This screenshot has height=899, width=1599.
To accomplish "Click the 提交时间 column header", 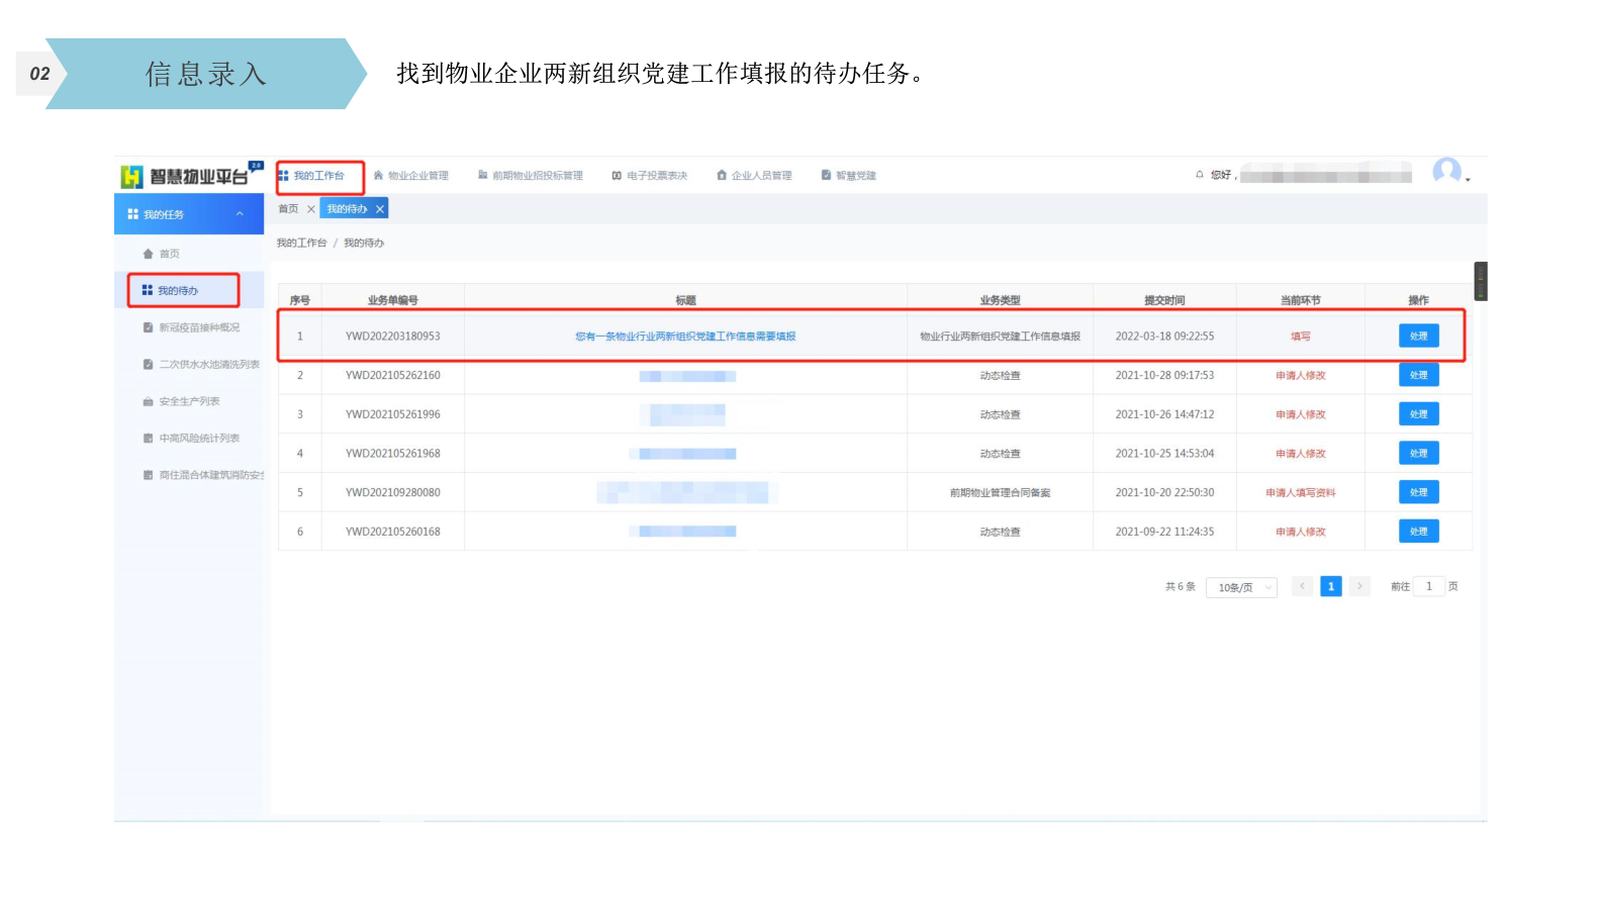I will pyautogui.click(x=1164, y=300).
